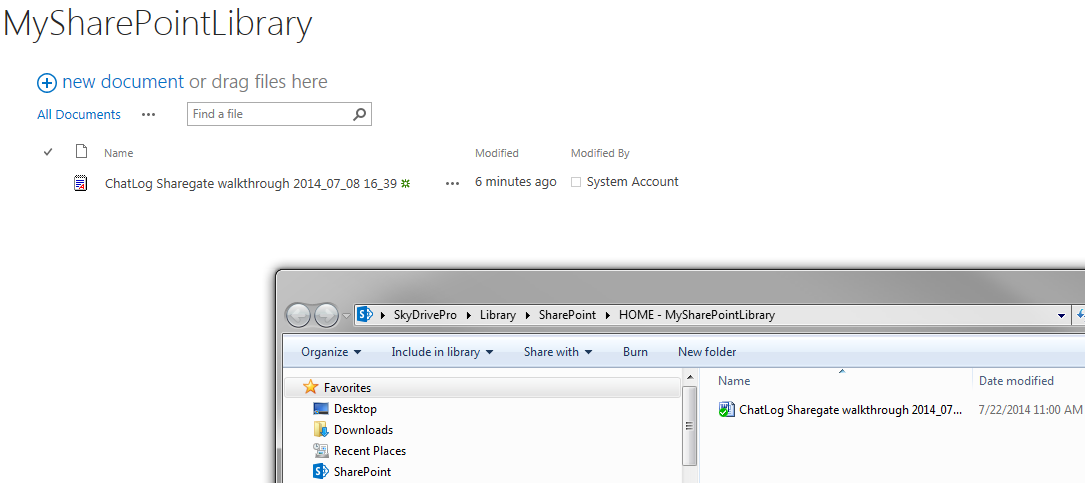Sort by file type icon column

coord(82,152)
